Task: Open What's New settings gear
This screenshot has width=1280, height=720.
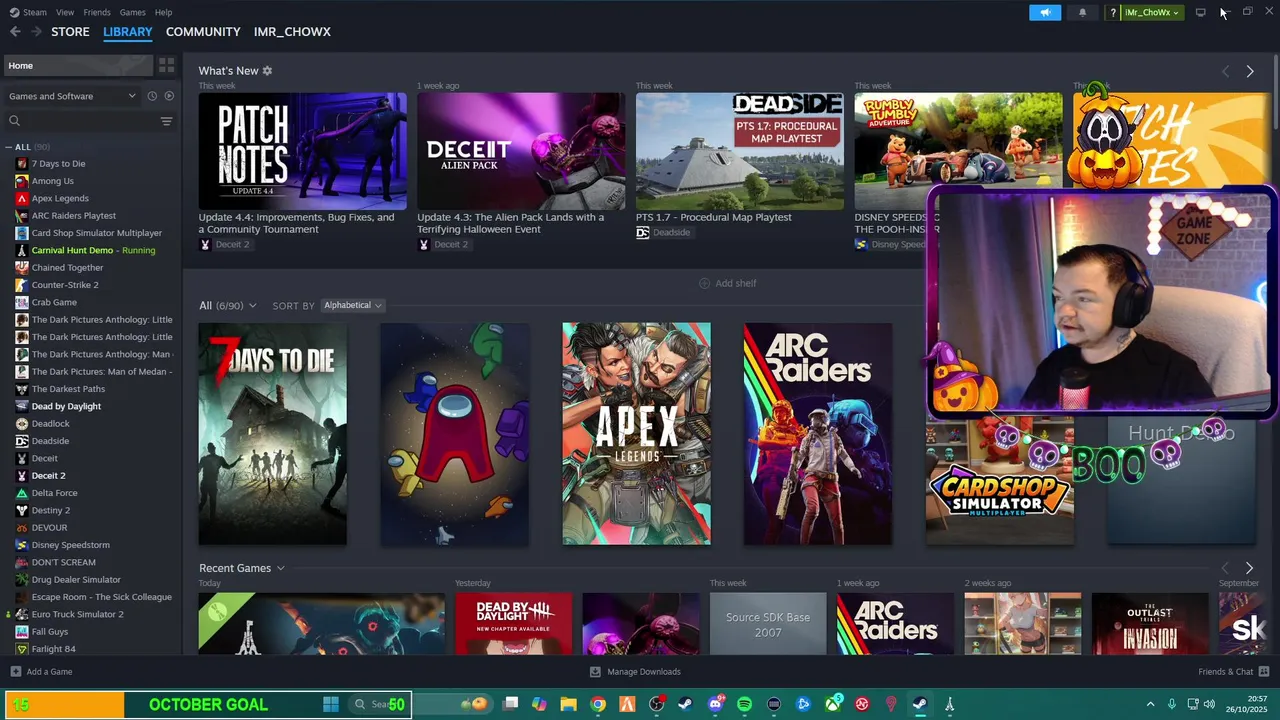Action: (x=267, y=71)
